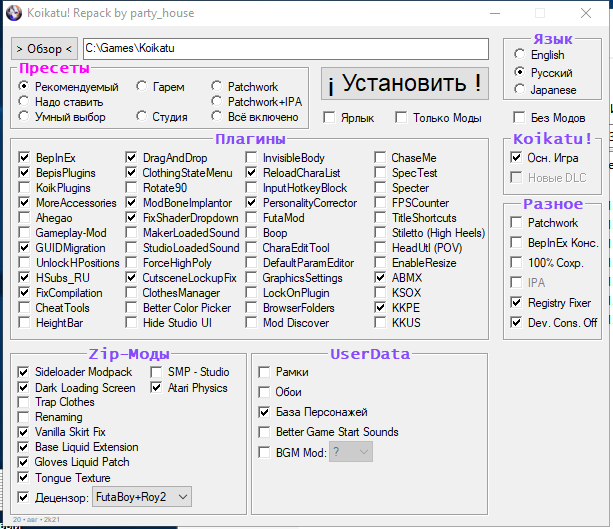Open the BGM Mod dropdown
The height and width of the screenshot is (529, 613).
click(351, 452)
